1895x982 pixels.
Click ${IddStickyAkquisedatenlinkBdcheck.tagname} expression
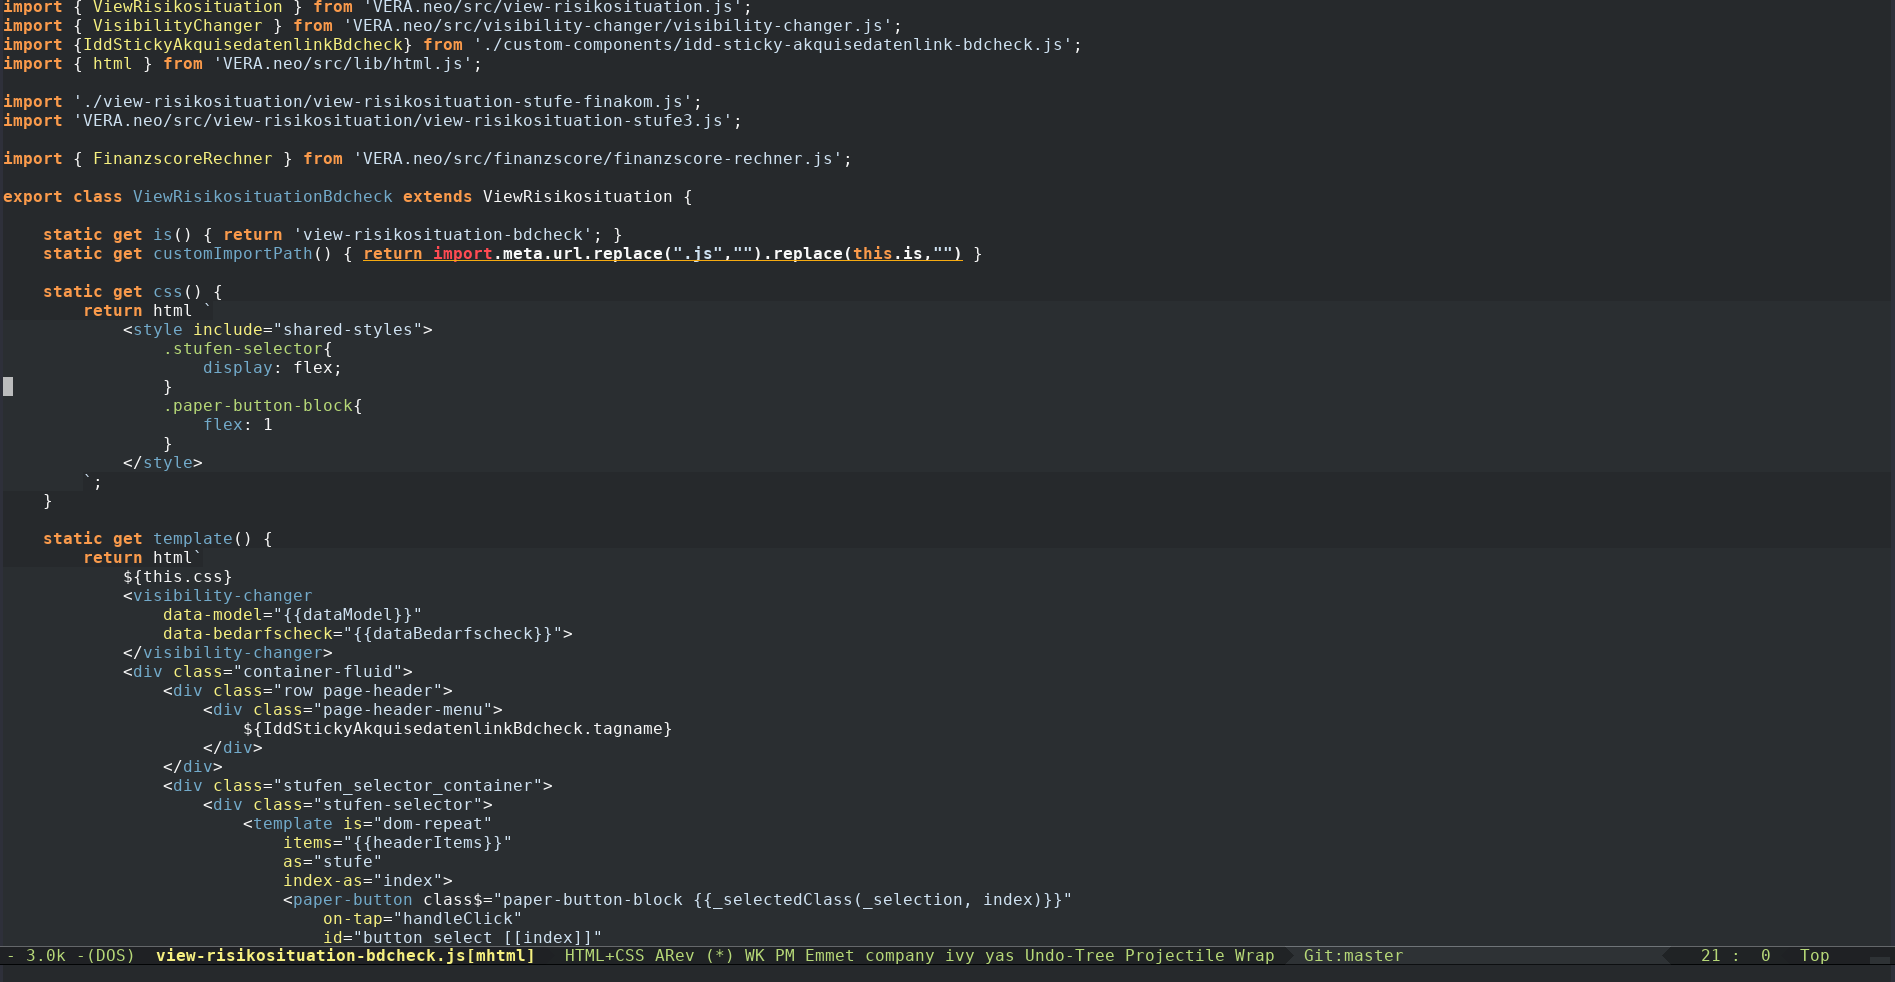[x=457, y=729]
